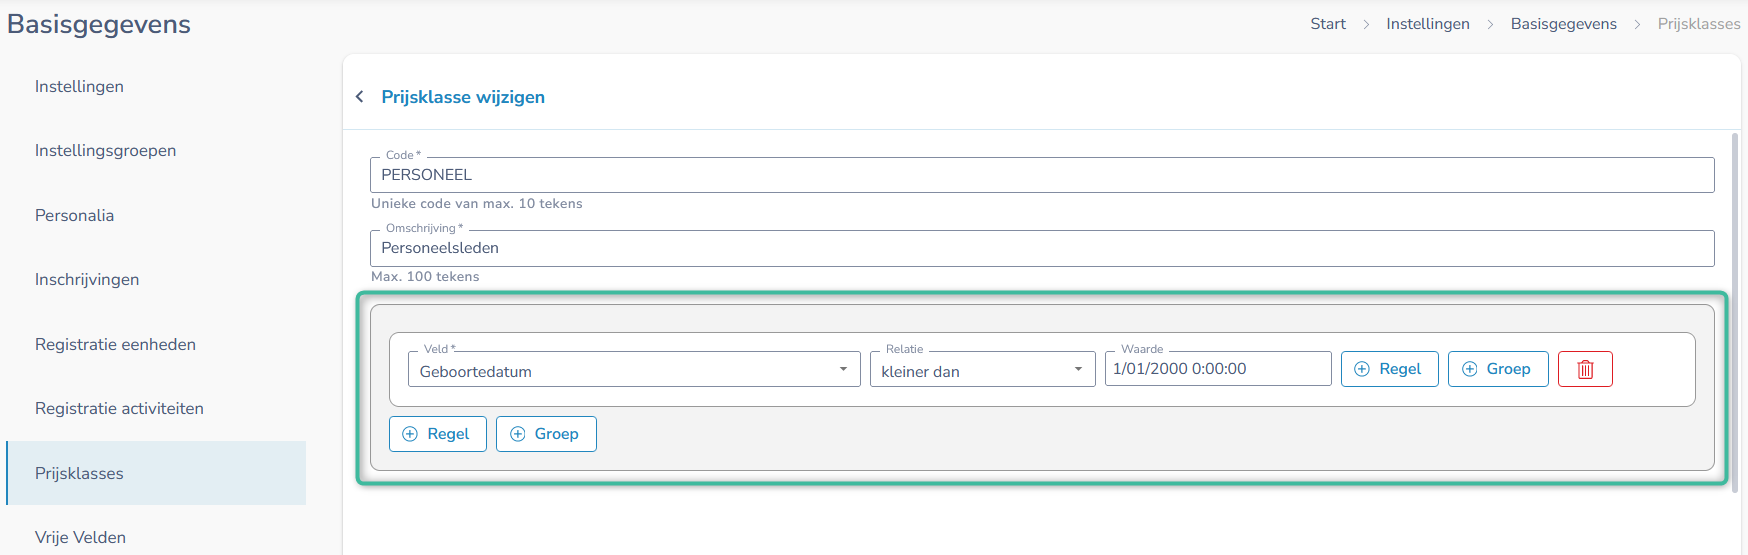Image resolution: width=1748 pixels, height=555 pixels.
Task: Click the bottom Regel button
Action: click(437, 434)
